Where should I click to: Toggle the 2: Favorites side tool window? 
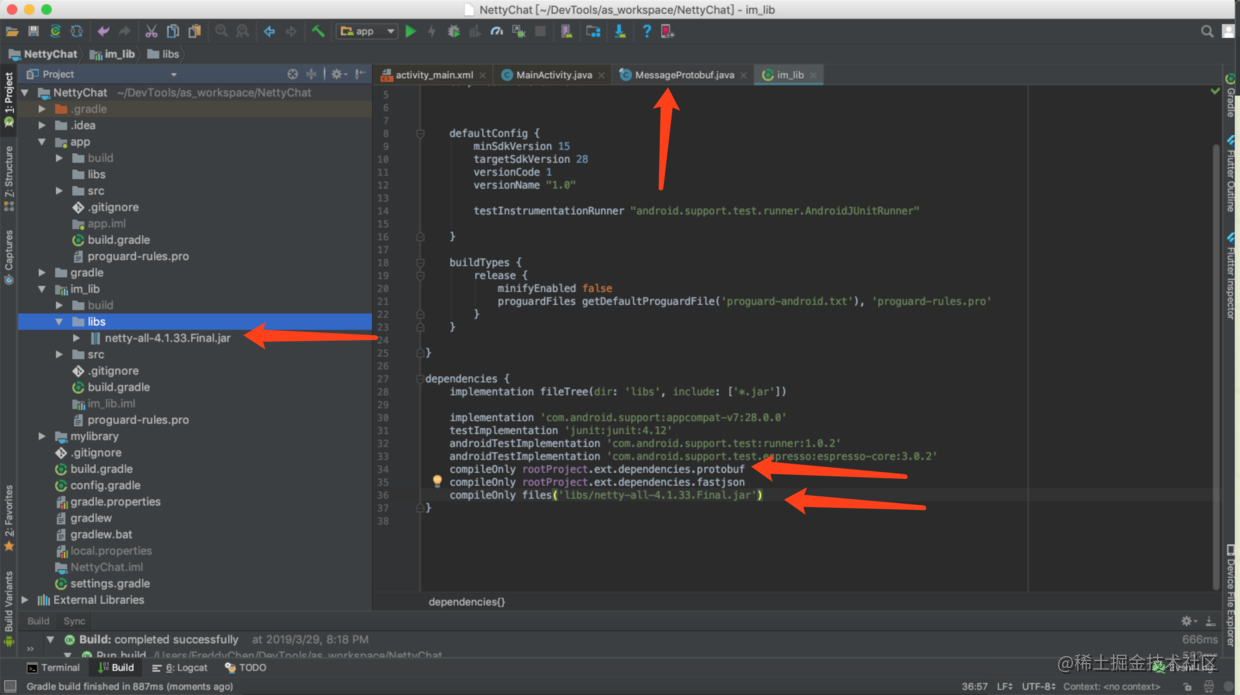[x=9, y=518]
